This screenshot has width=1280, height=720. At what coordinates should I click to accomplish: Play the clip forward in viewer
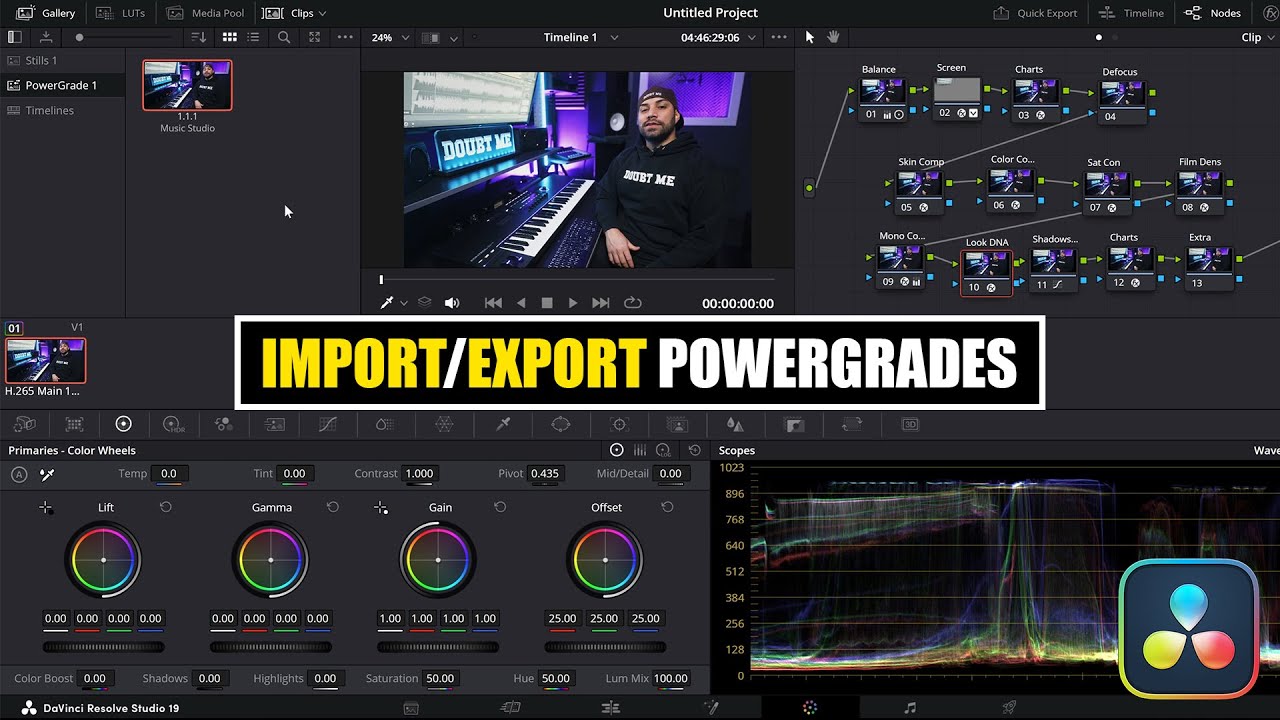pyautogui.click(x=573, y=303)
